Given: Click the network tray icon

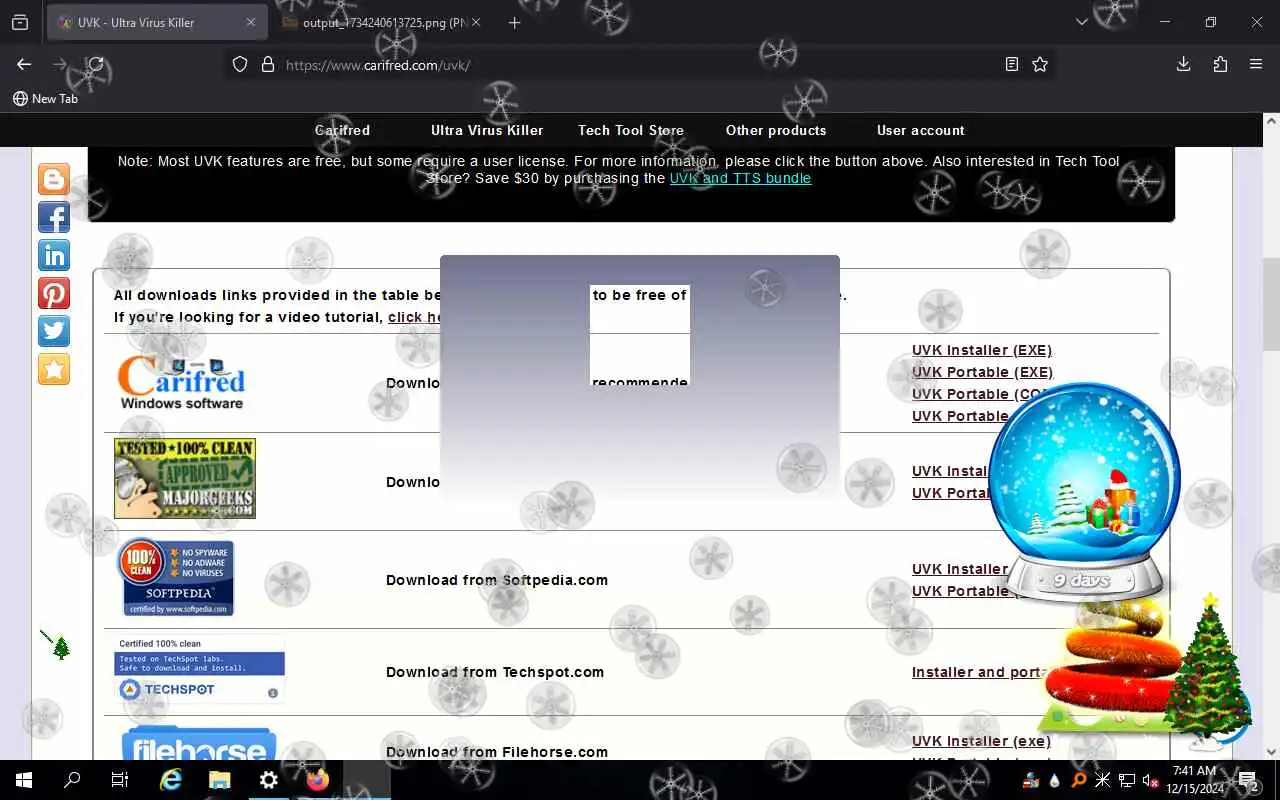Looking at the screenshot, I should coord(1127,780).
